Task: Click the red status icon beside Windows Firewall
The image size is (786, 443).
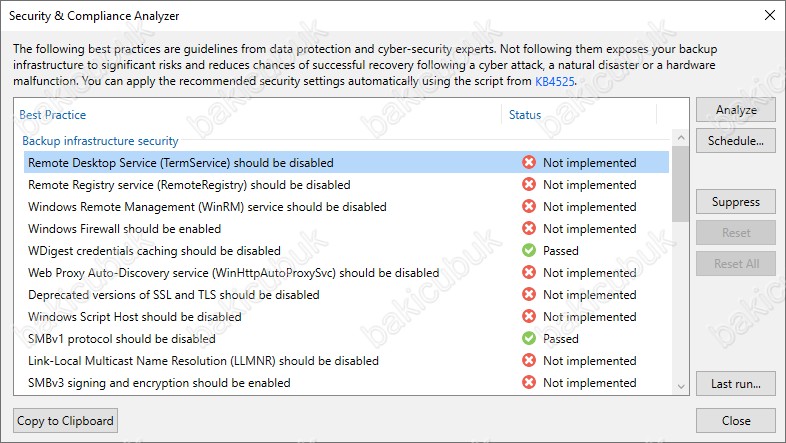Action: pos(529,229)
